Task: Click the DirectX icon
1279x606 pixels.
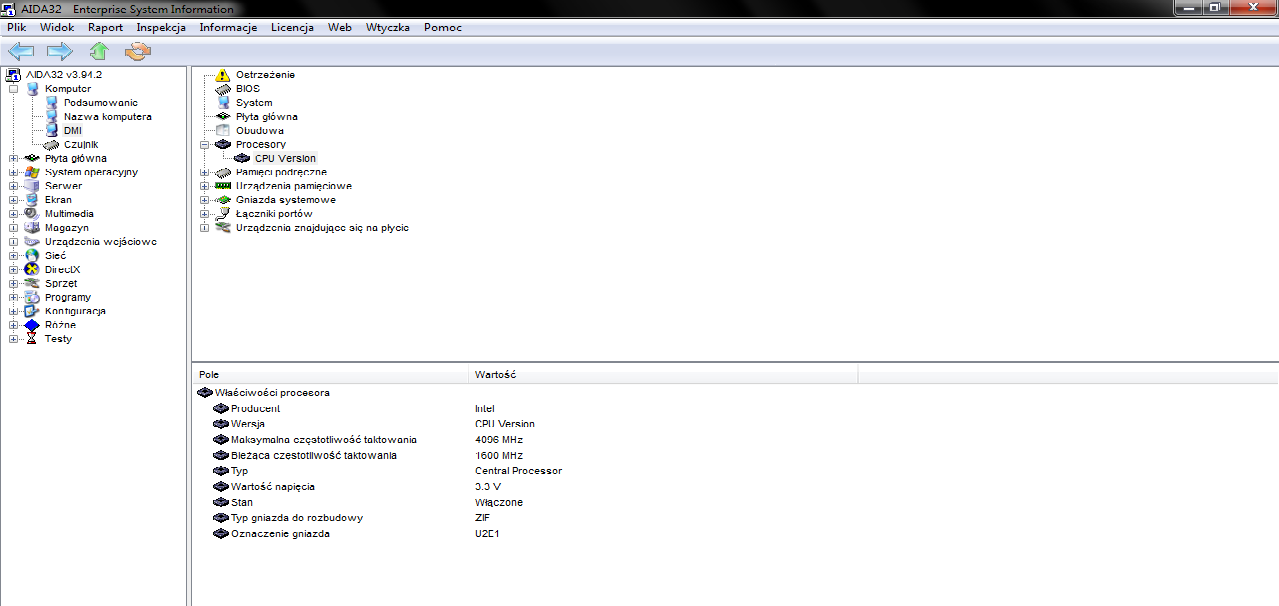Action: (32, 270)
